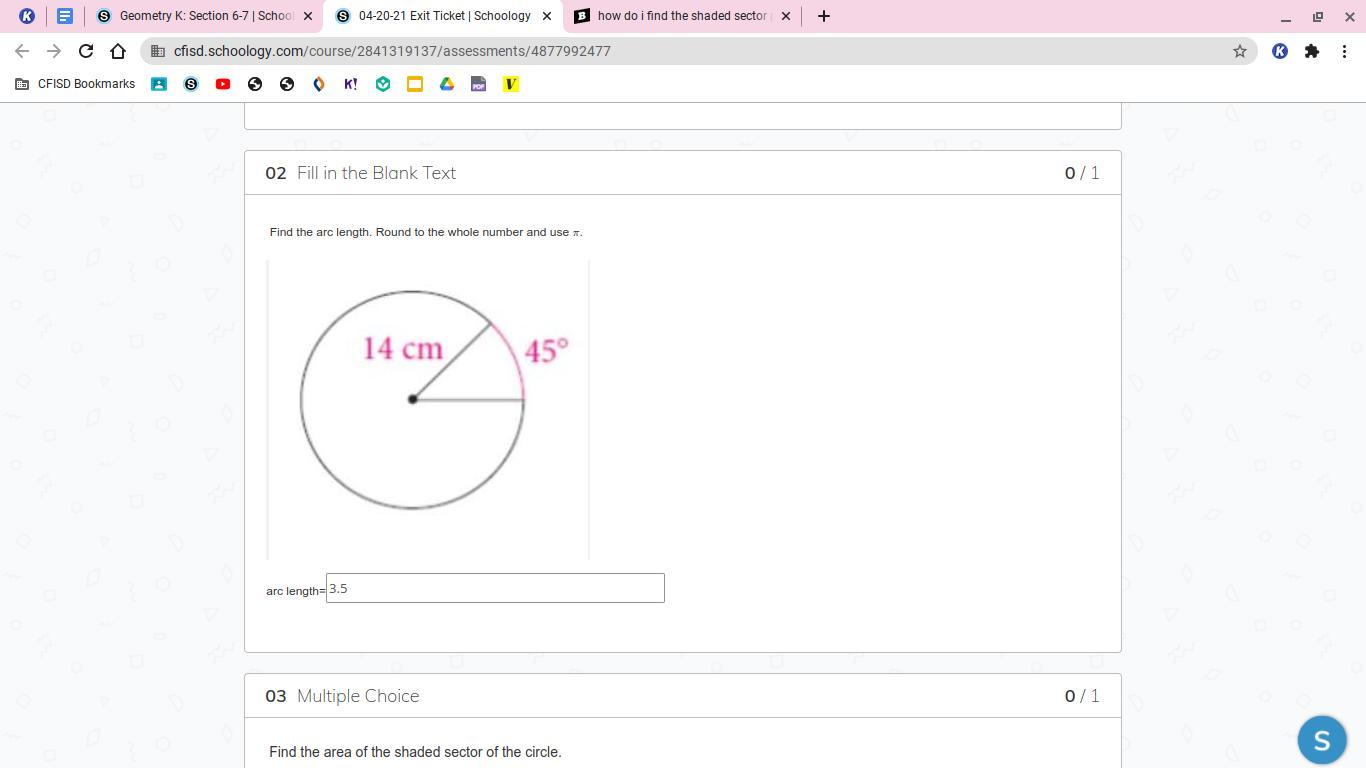Viewport: 1366px width, 768px height.
Task: Restore down the browser window
Action: pos(1318,16)
